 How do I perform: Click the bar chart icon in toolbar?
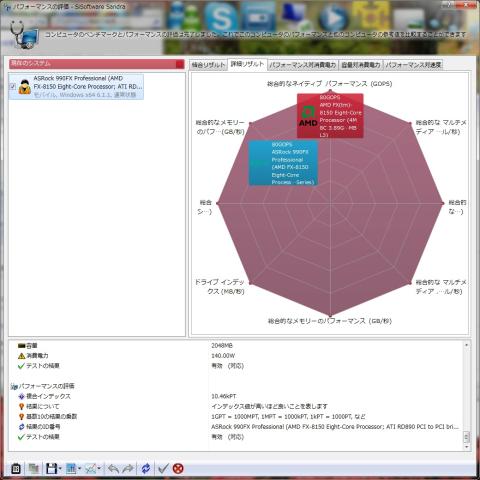pos(71,469)
